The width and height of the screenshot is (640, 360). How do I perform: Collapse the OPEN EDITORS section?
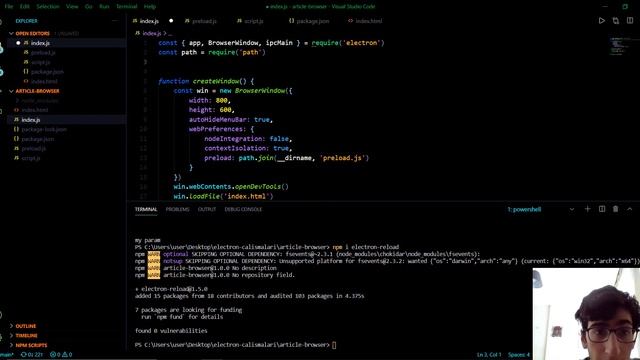click(32, 33)
